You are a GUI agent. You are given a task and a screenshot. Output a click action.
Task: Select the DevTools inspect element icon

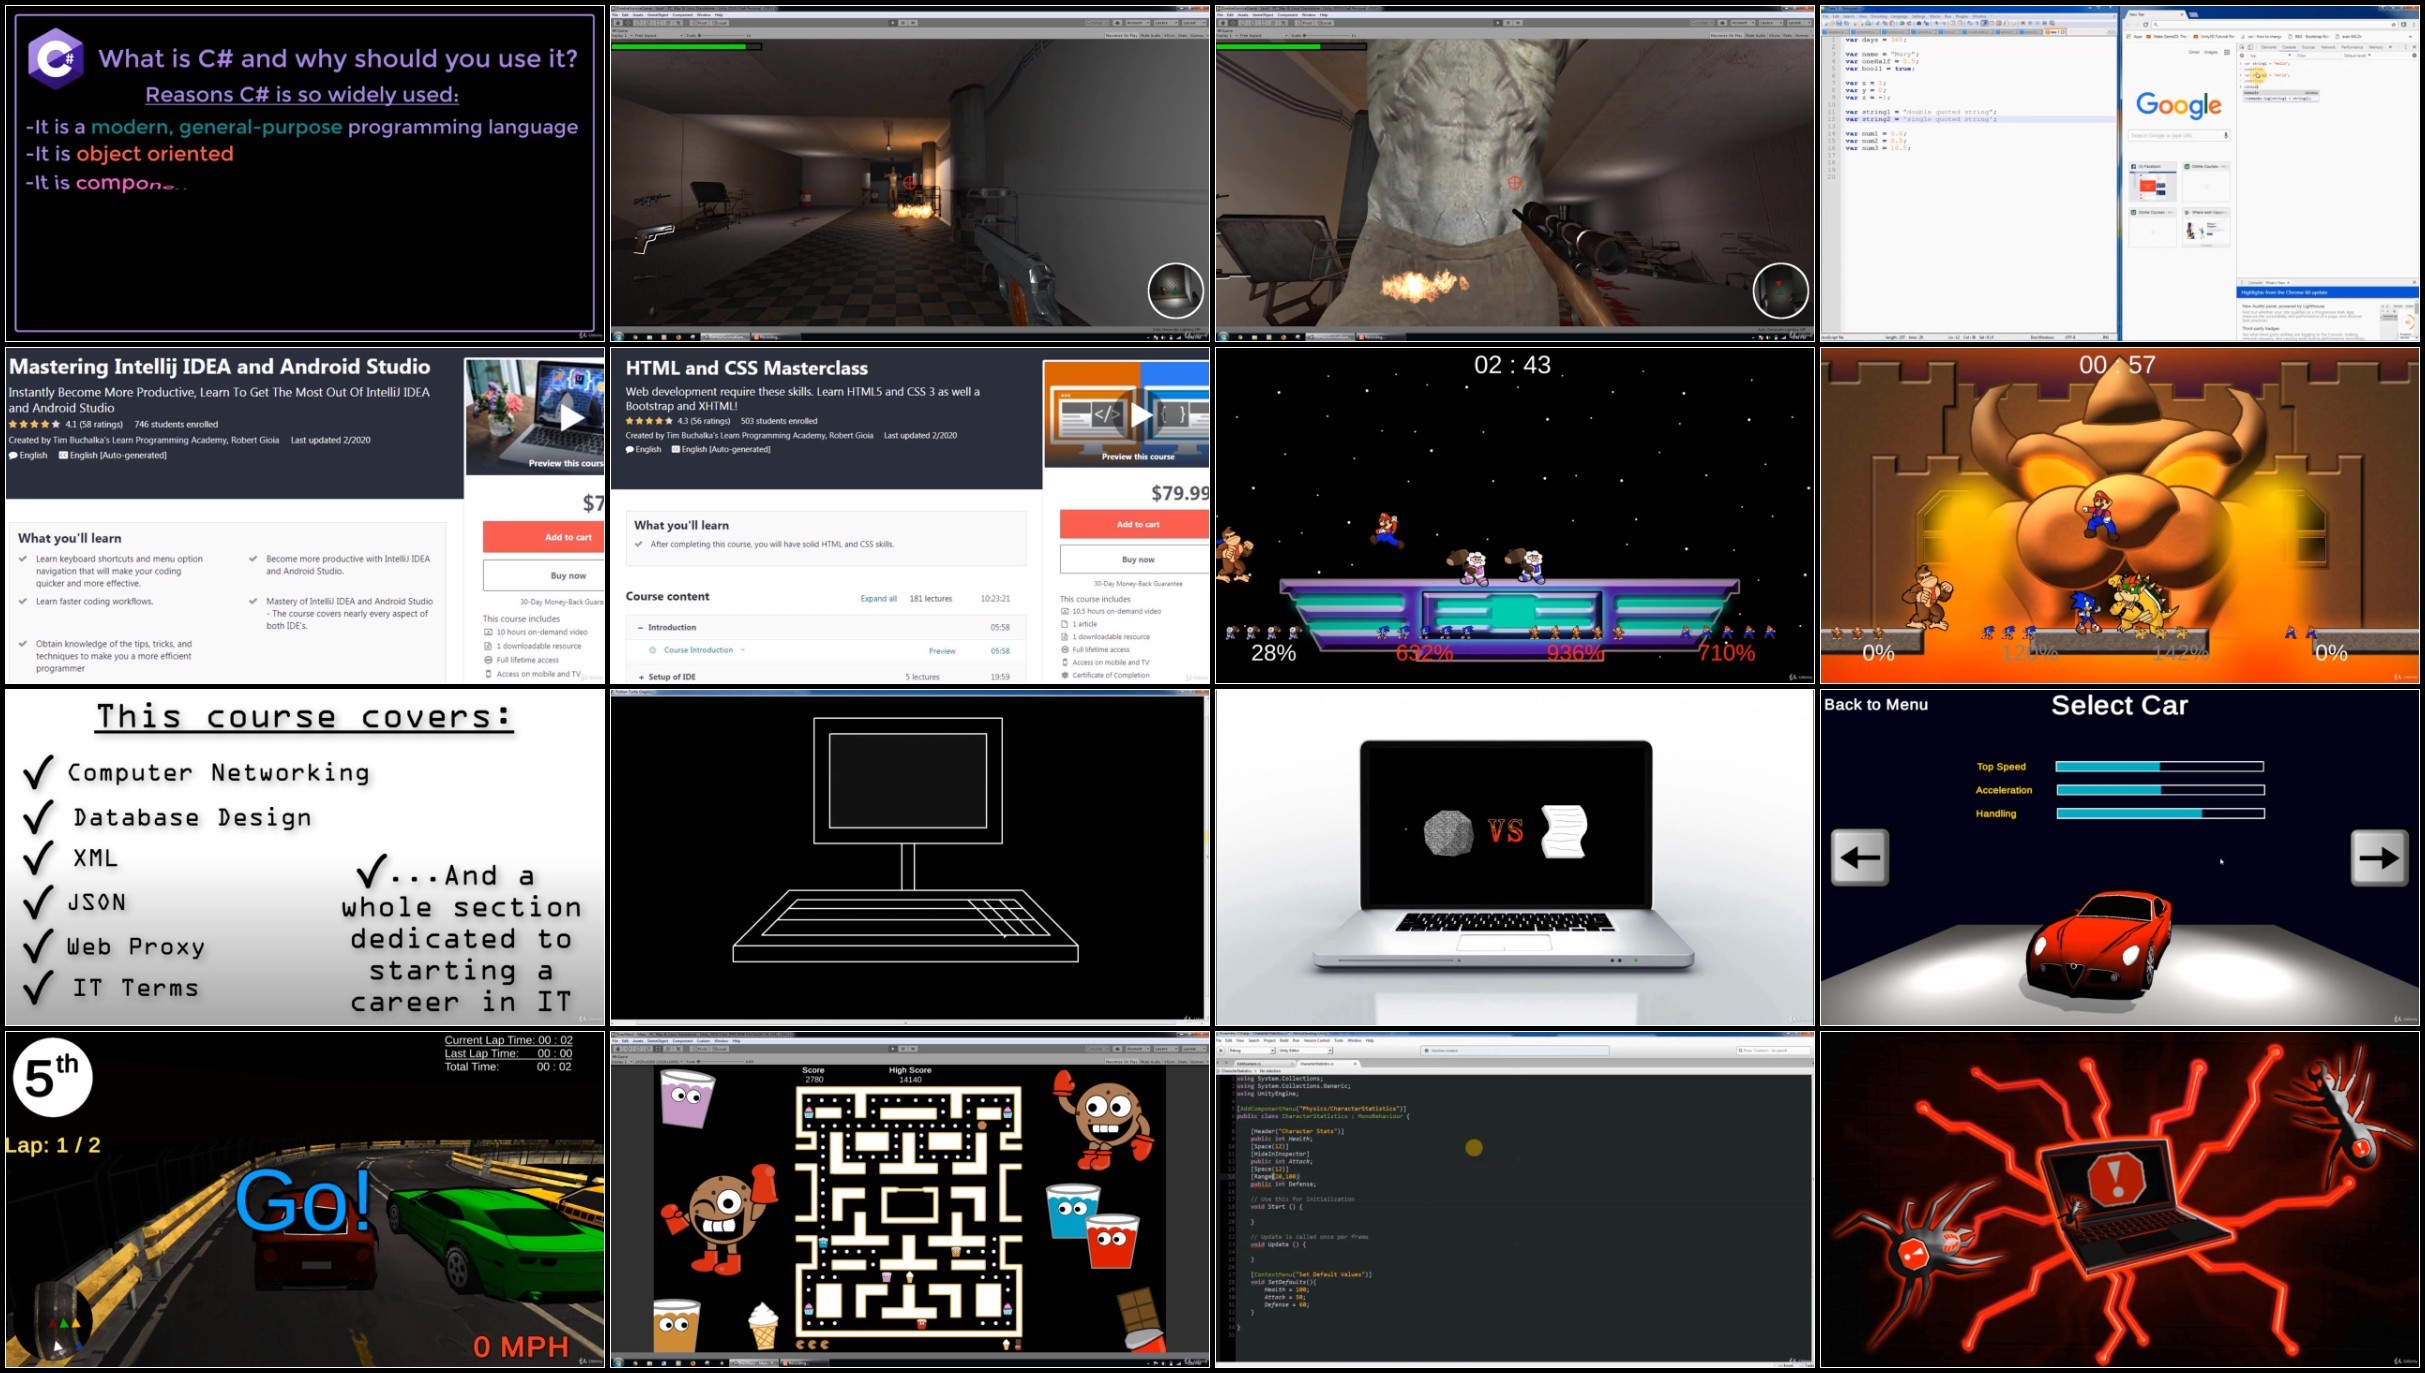coord(2242,47)
